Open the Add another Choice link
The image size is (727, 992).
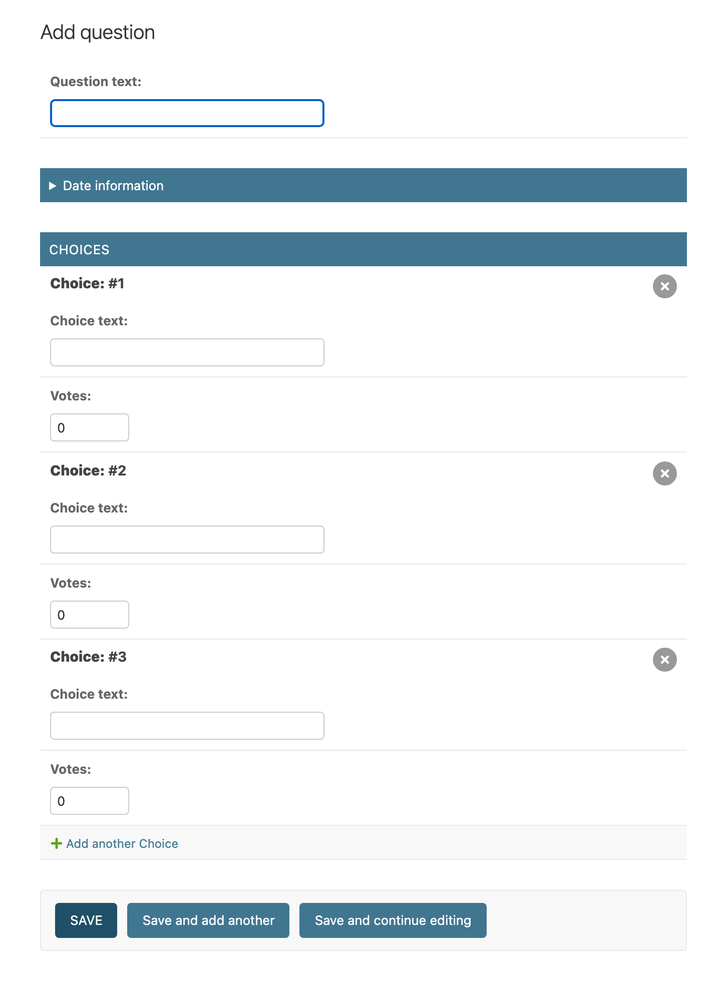pos(120,843)
